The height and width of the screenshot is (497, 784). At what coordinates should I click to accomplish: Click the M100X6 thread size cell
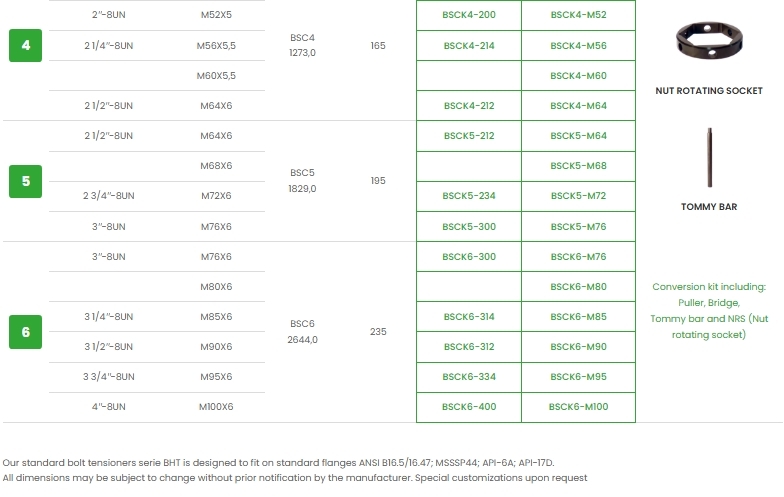click(x=215, y=407)
